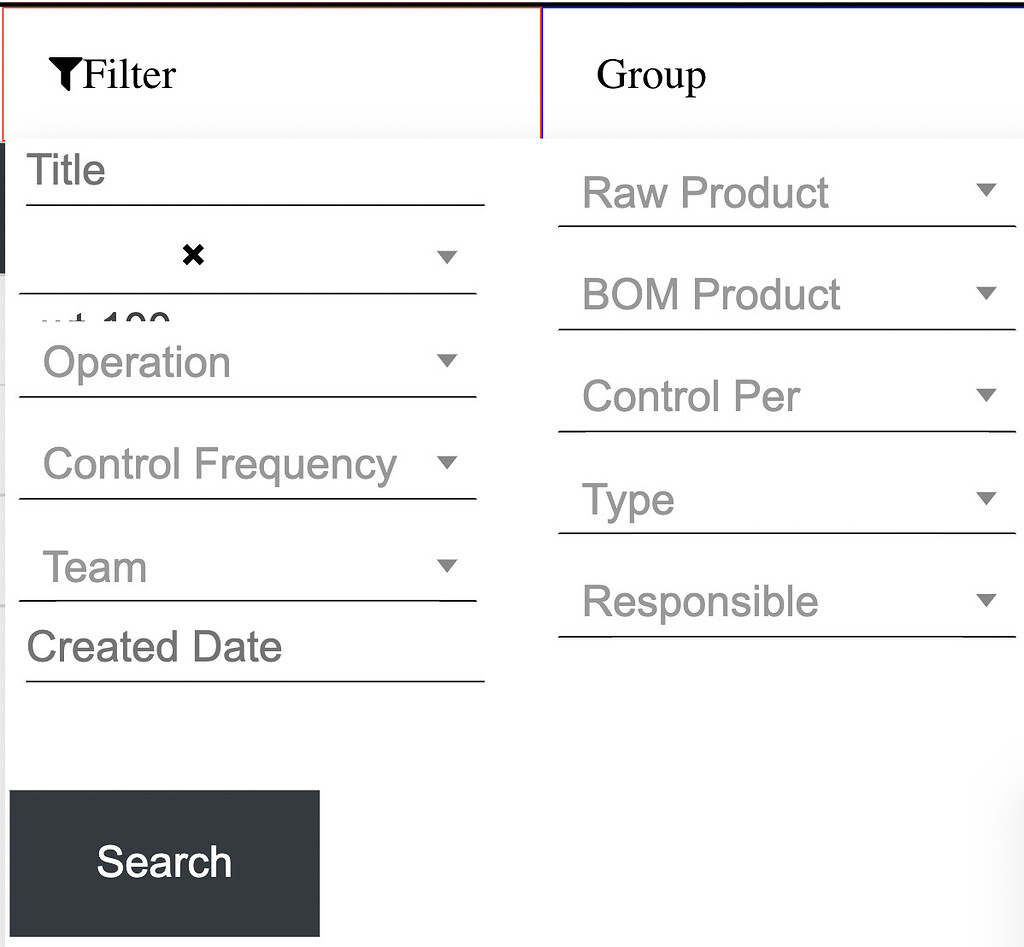
Task: Click the Type dropdown arrow icon
Action: [986, 498]
